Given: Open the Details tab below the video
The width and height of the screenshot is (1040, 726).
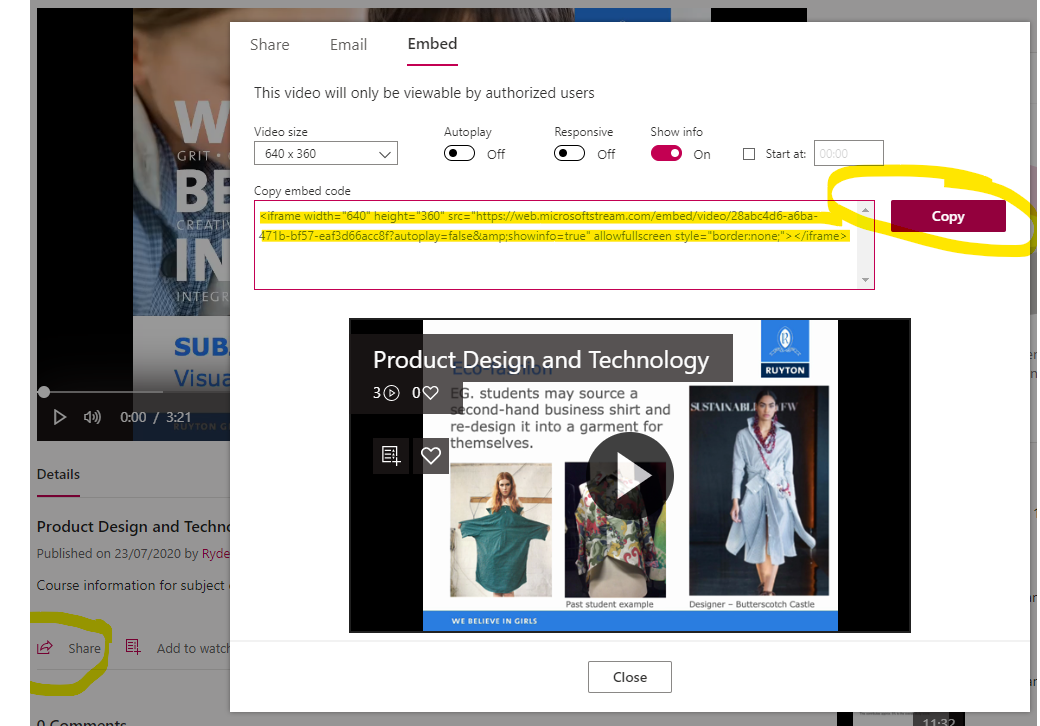Looking at the screenshot, I should [58, 475].
